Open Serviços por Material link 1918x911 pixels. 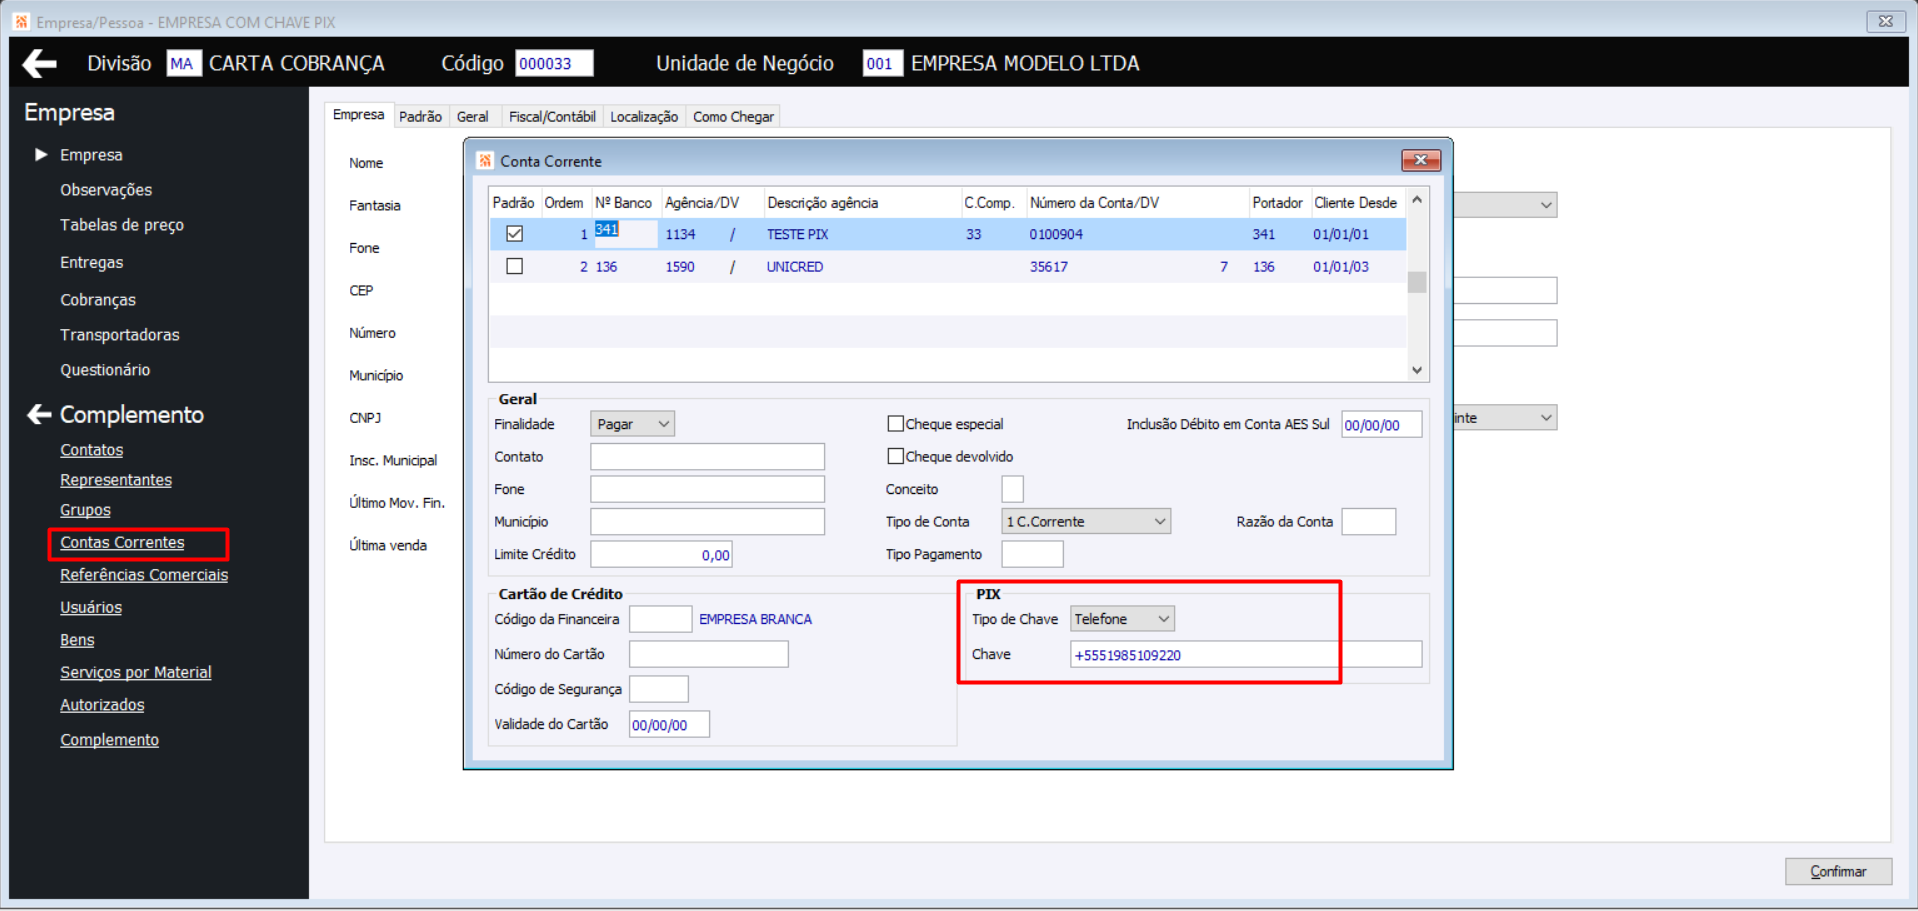136,672
